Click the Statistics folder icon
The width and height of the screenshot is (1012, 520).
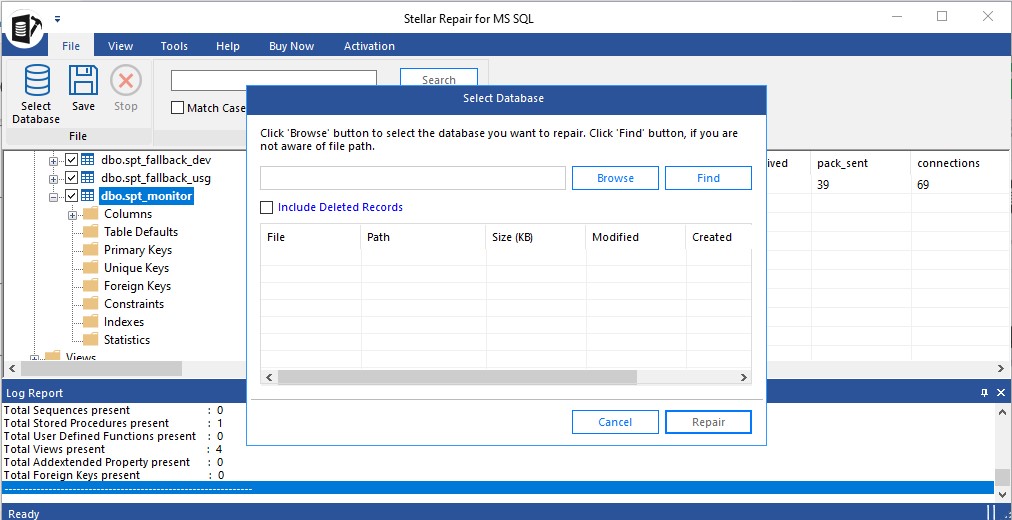click(90, 340)
